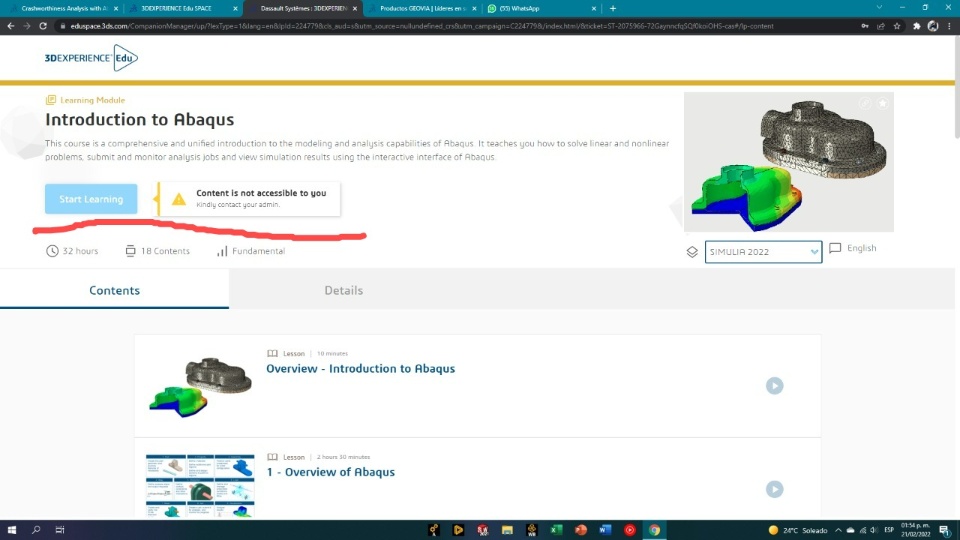960x540 pixels.
Task: Click the Chrome taskbar icon
Action: [x=654, y=530]
